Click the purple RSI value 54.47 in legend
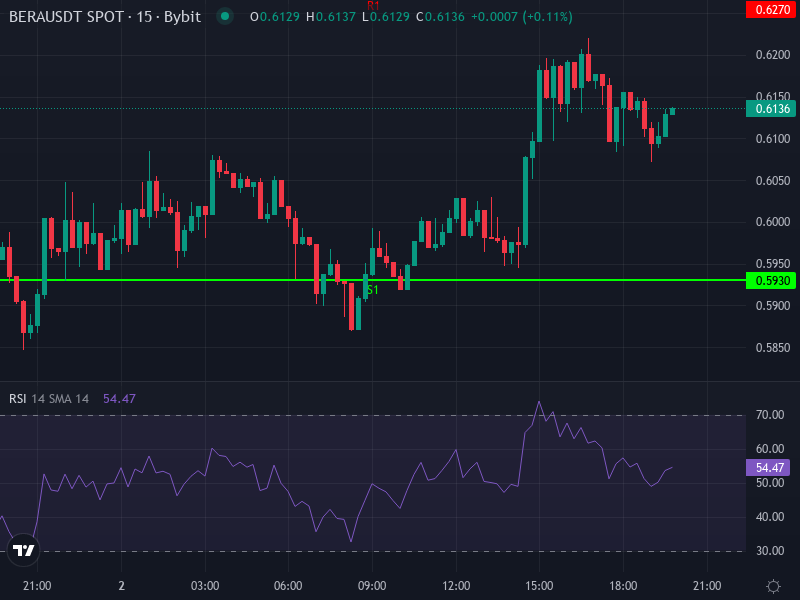 point(120,397)
